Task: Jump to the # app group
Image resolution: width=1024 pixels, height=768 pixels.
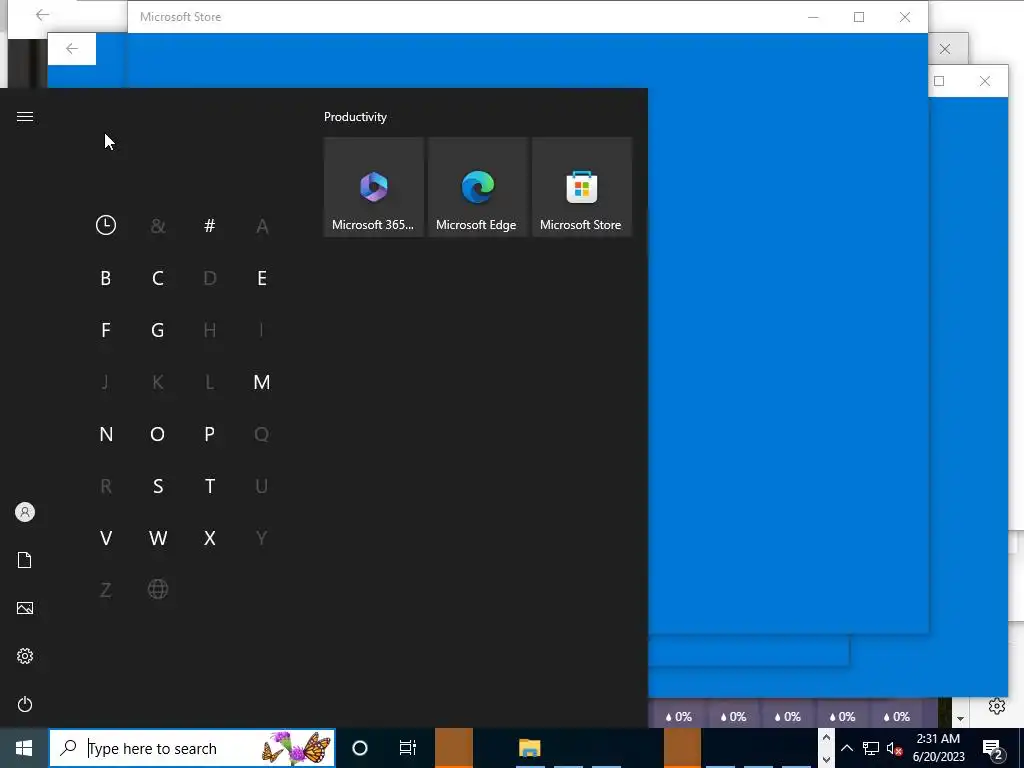Action: [x=210, y=226]
